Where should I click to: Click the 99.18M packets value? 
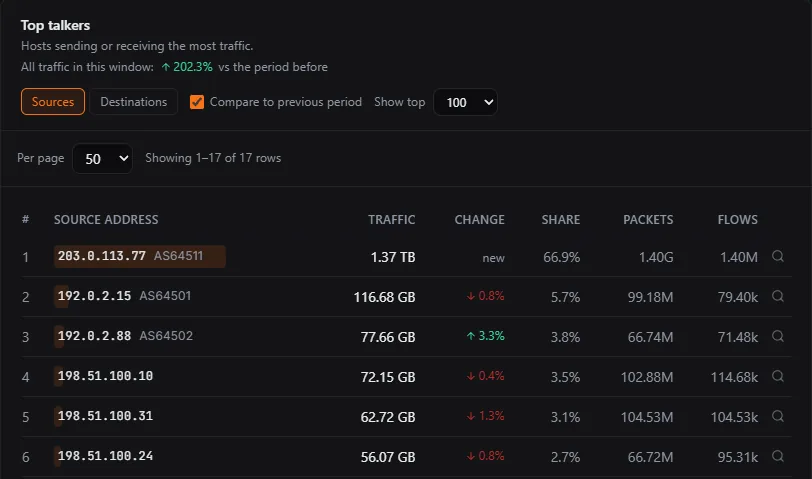tap(650, 297)
